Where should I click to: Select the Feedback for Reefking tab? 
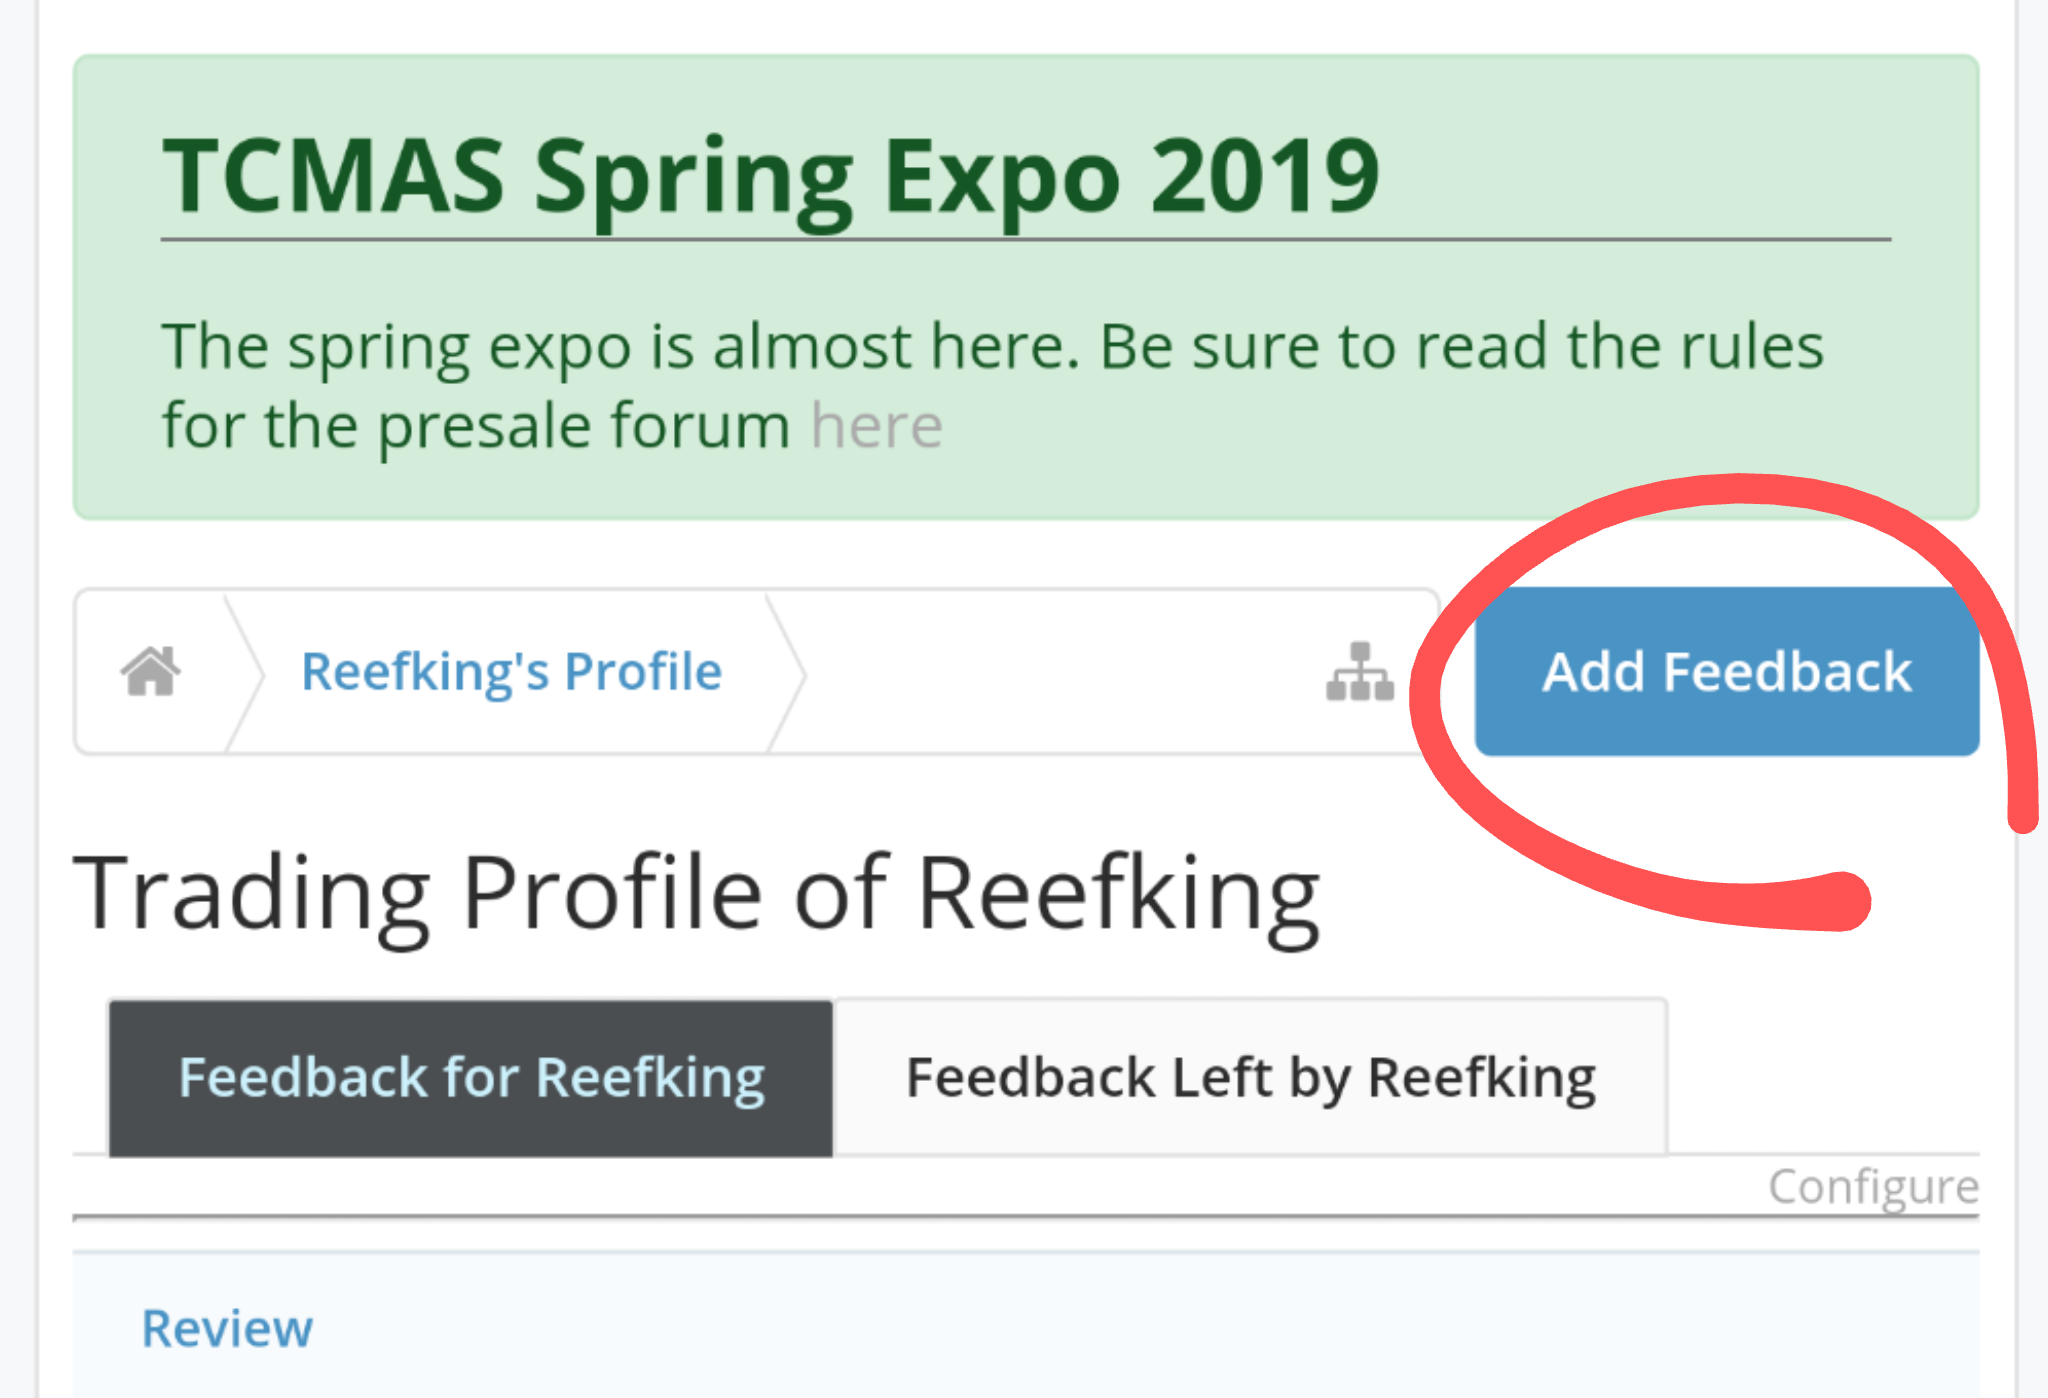pyautogui.click(x=470, y=1076)
